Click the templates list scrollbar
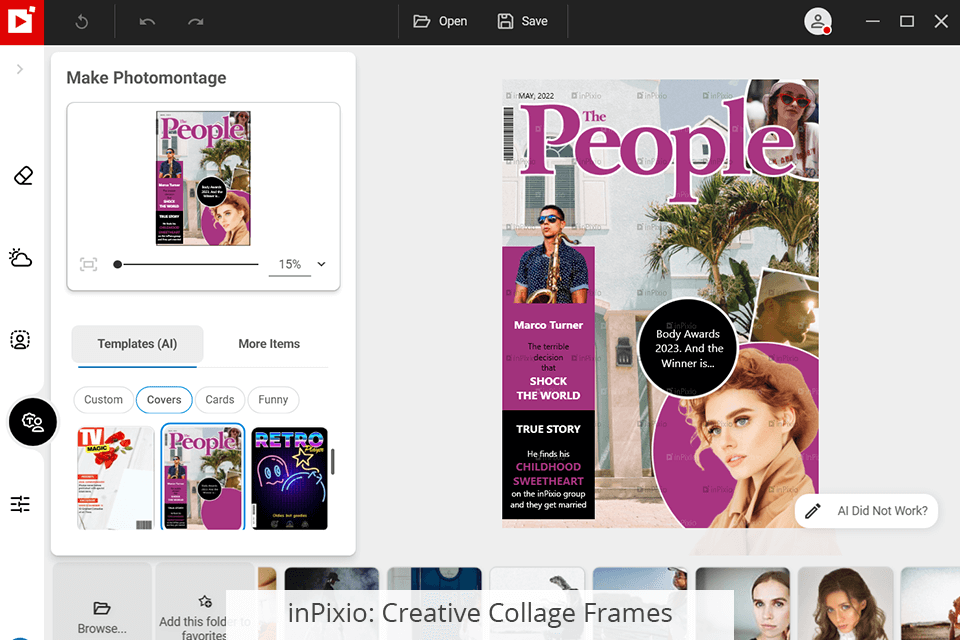The width and height of the screenshot is (960, 640). pyautogui.click(x=333, y=462)
